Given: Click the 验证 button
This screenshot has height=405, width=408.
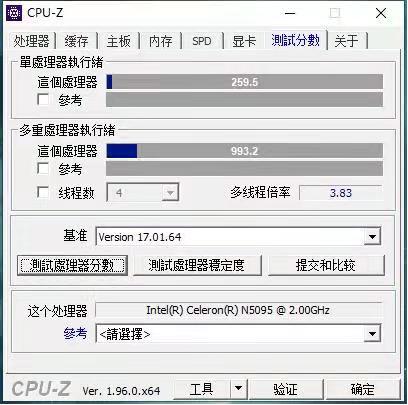Looking at the screenshot, I should (285, 388).
